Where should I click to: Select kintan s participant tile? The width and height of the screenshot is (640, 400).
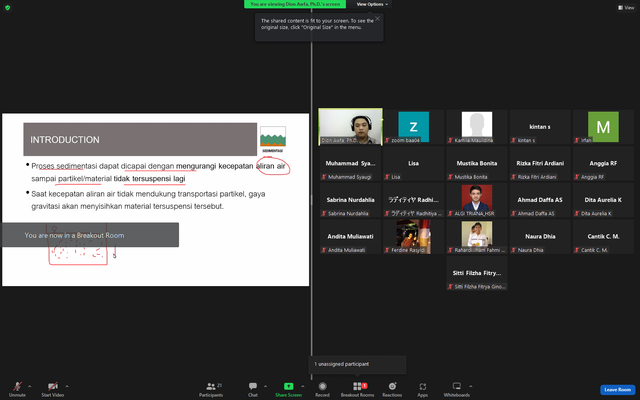click(x=540, y=127)
